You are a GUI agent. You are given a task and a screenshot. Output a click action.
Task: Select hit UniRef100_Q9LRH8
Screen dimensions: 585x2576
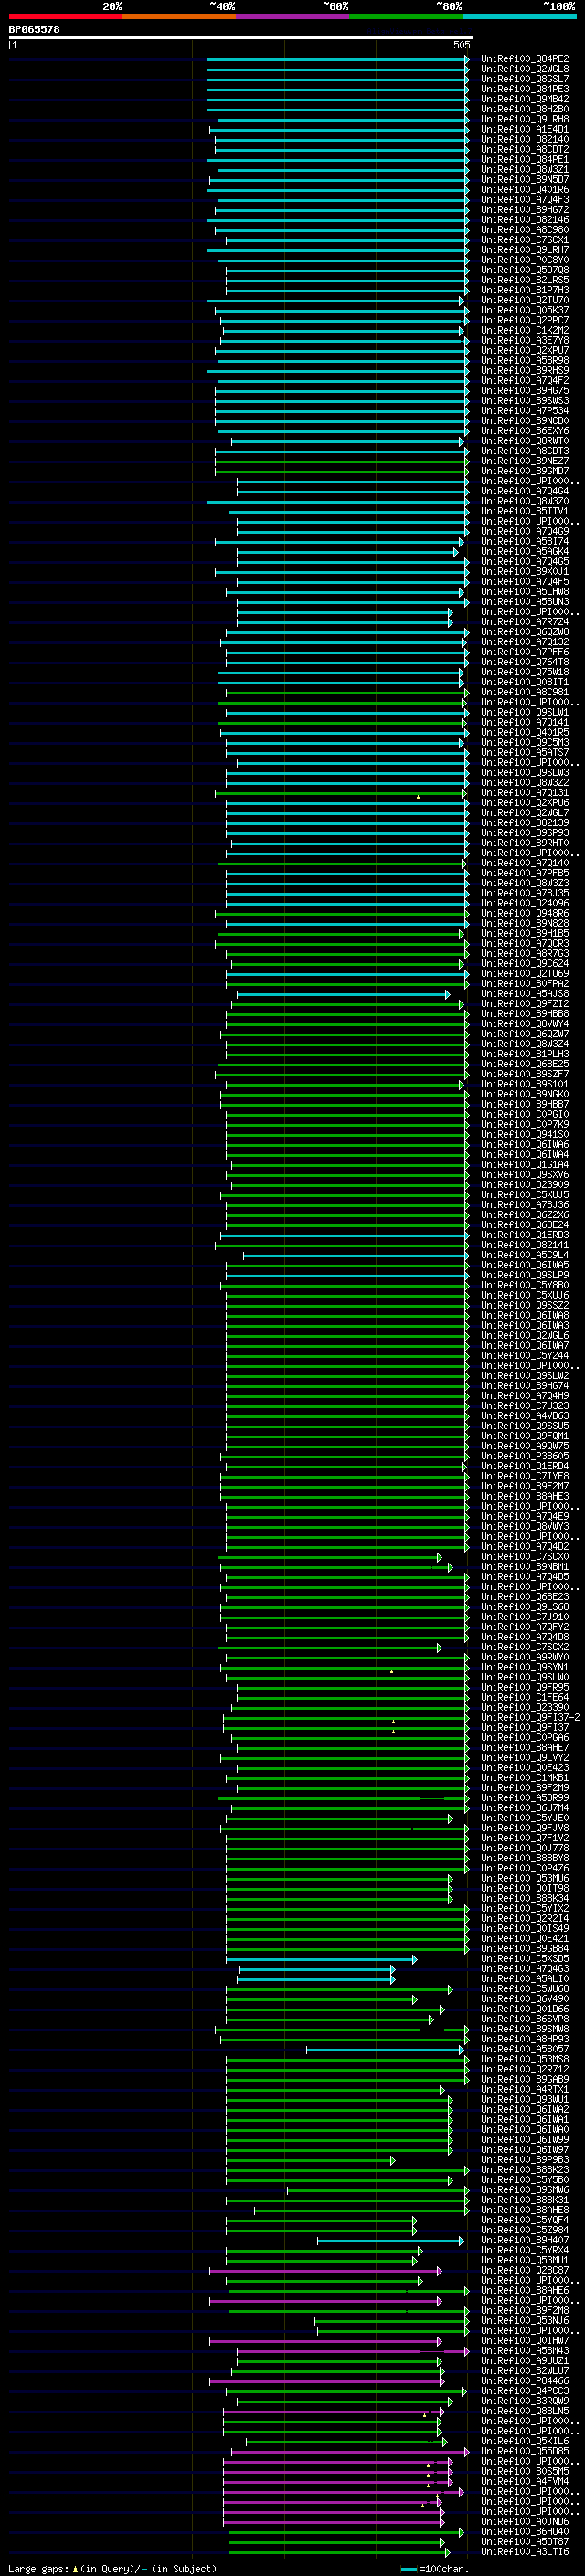(524, 119)
